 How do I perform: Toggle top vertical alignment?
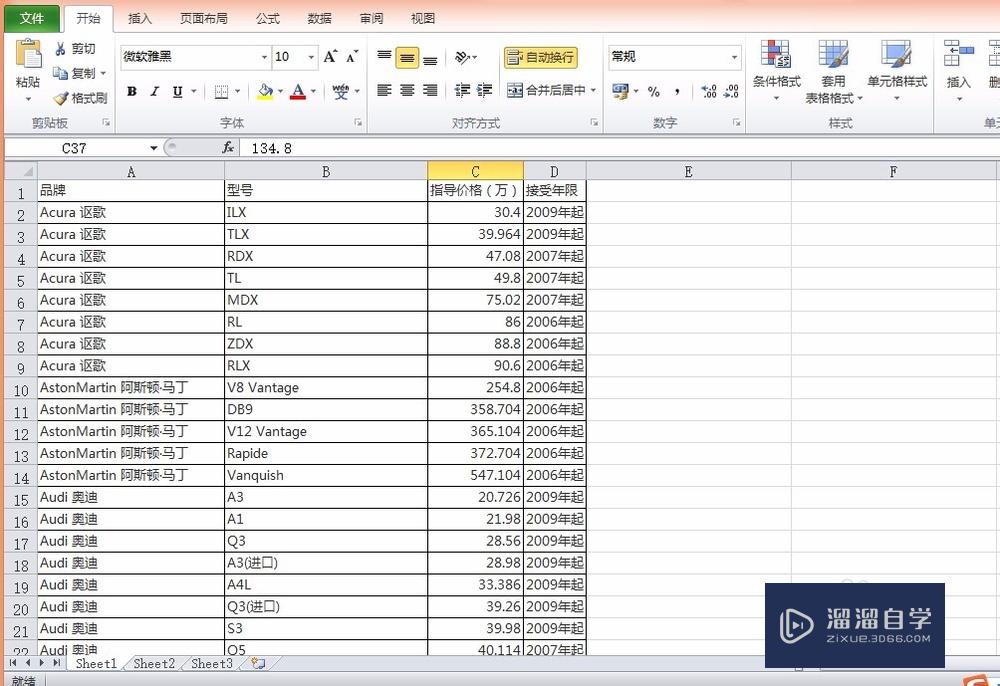tap(384, 57)
